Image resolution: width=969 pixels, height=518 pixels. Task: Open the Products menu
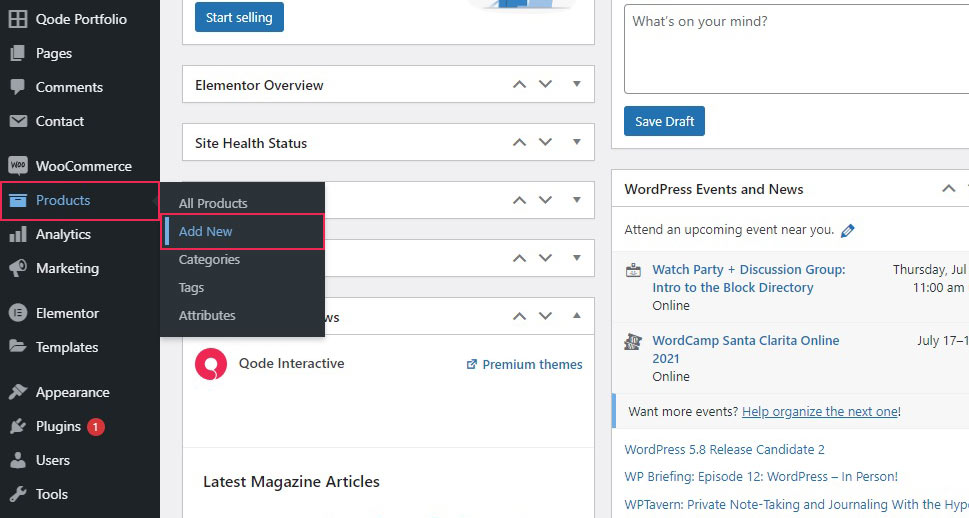tap(80, 200)
